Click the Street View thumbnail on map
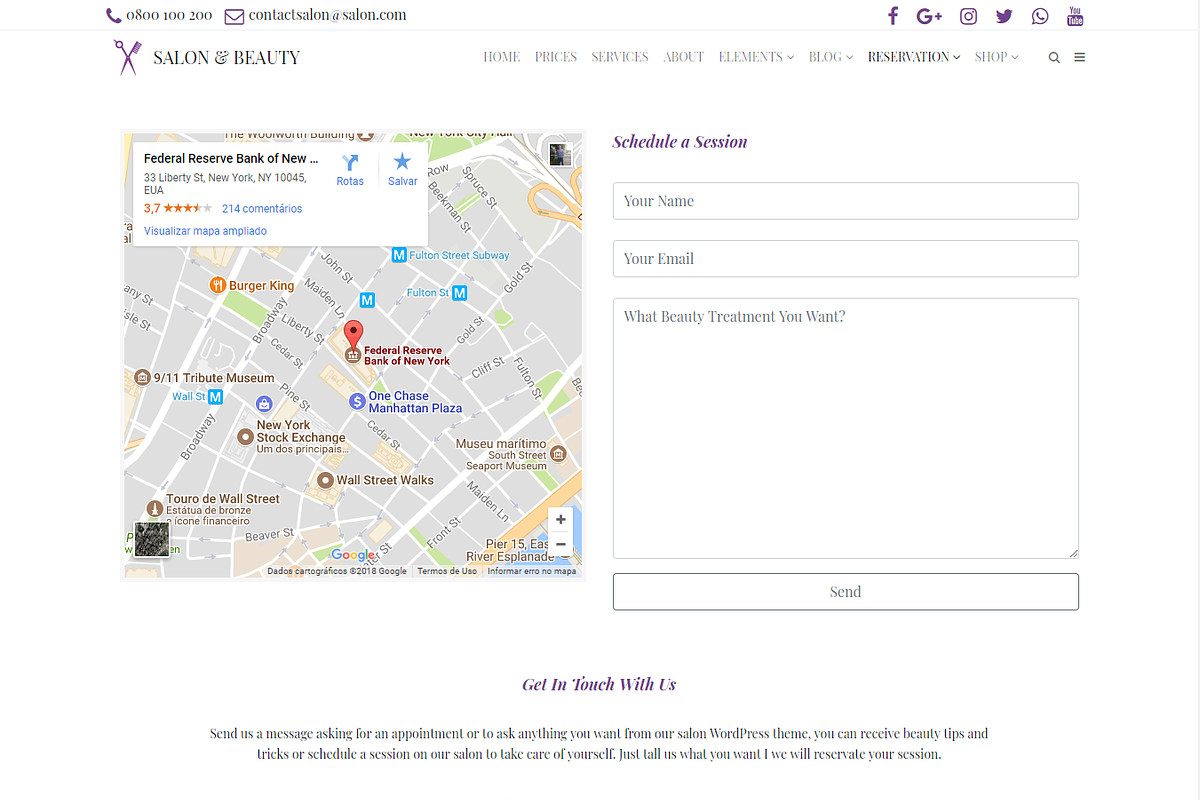1200x800 pixels. [560, 154]
